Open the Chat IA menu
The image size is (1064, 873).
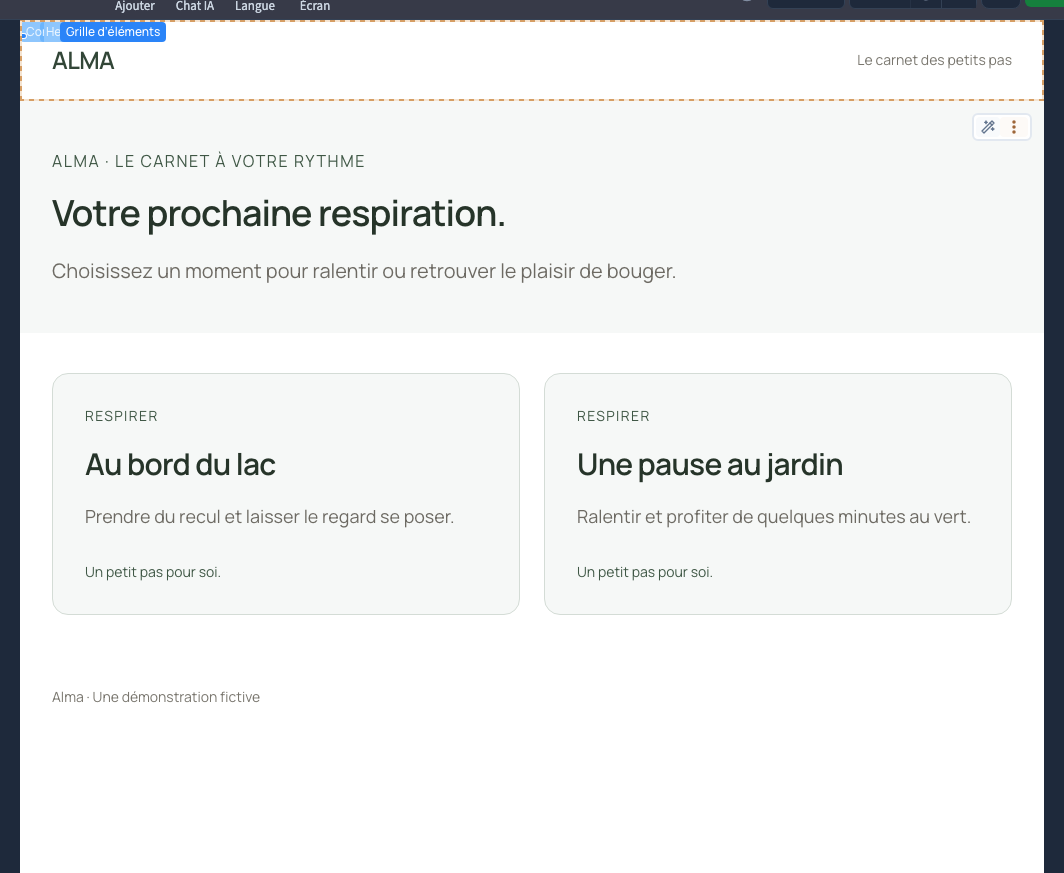coord(195,6)
